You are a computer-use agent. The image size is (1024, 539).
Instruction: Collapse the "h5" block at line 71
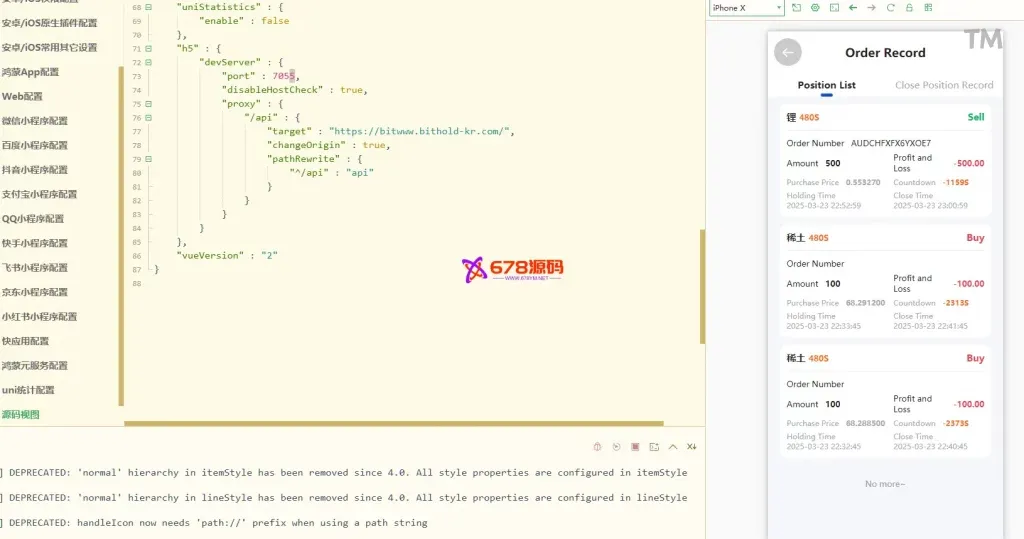(148, 48)
